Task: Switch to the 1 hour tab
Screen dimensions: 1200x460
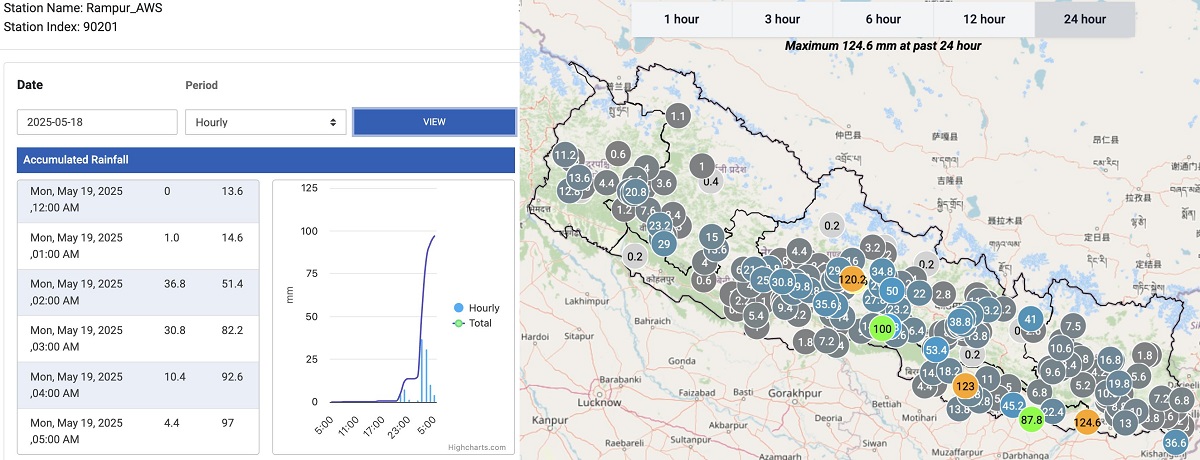Action: coord(681,19)
